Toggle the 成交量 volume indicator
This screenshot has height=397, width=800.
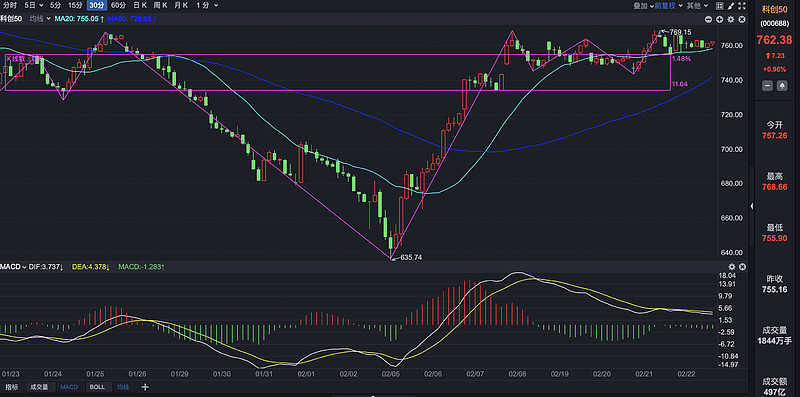pos(38,387)
